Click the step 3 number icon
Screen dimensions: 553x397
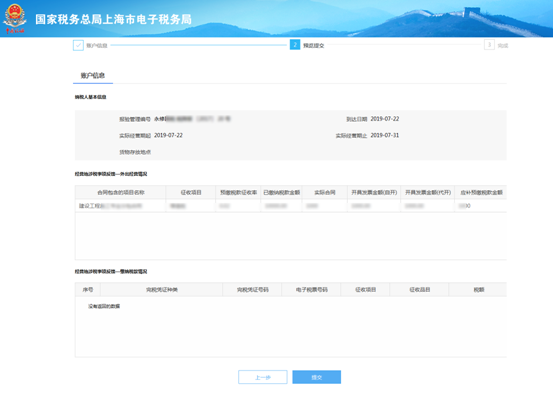click(x=489, y=45)
